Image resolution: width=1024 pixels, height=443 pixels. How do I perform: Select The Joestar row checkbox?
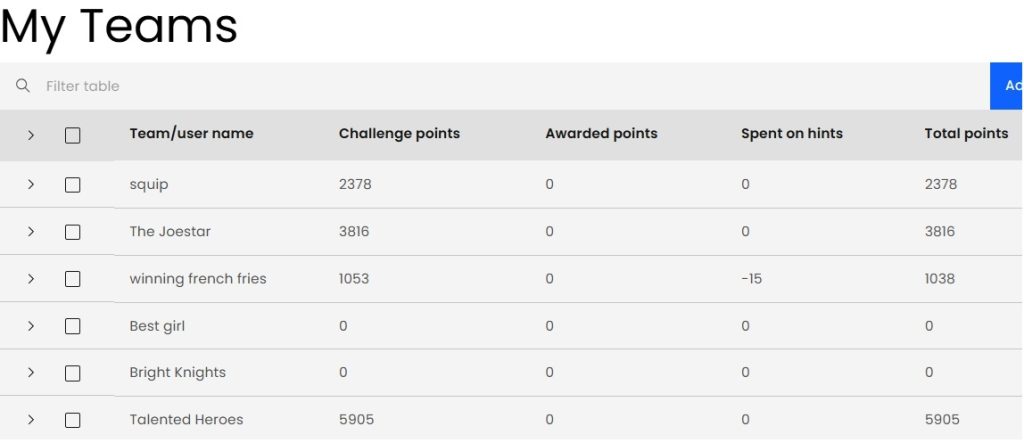click(73, 232)
